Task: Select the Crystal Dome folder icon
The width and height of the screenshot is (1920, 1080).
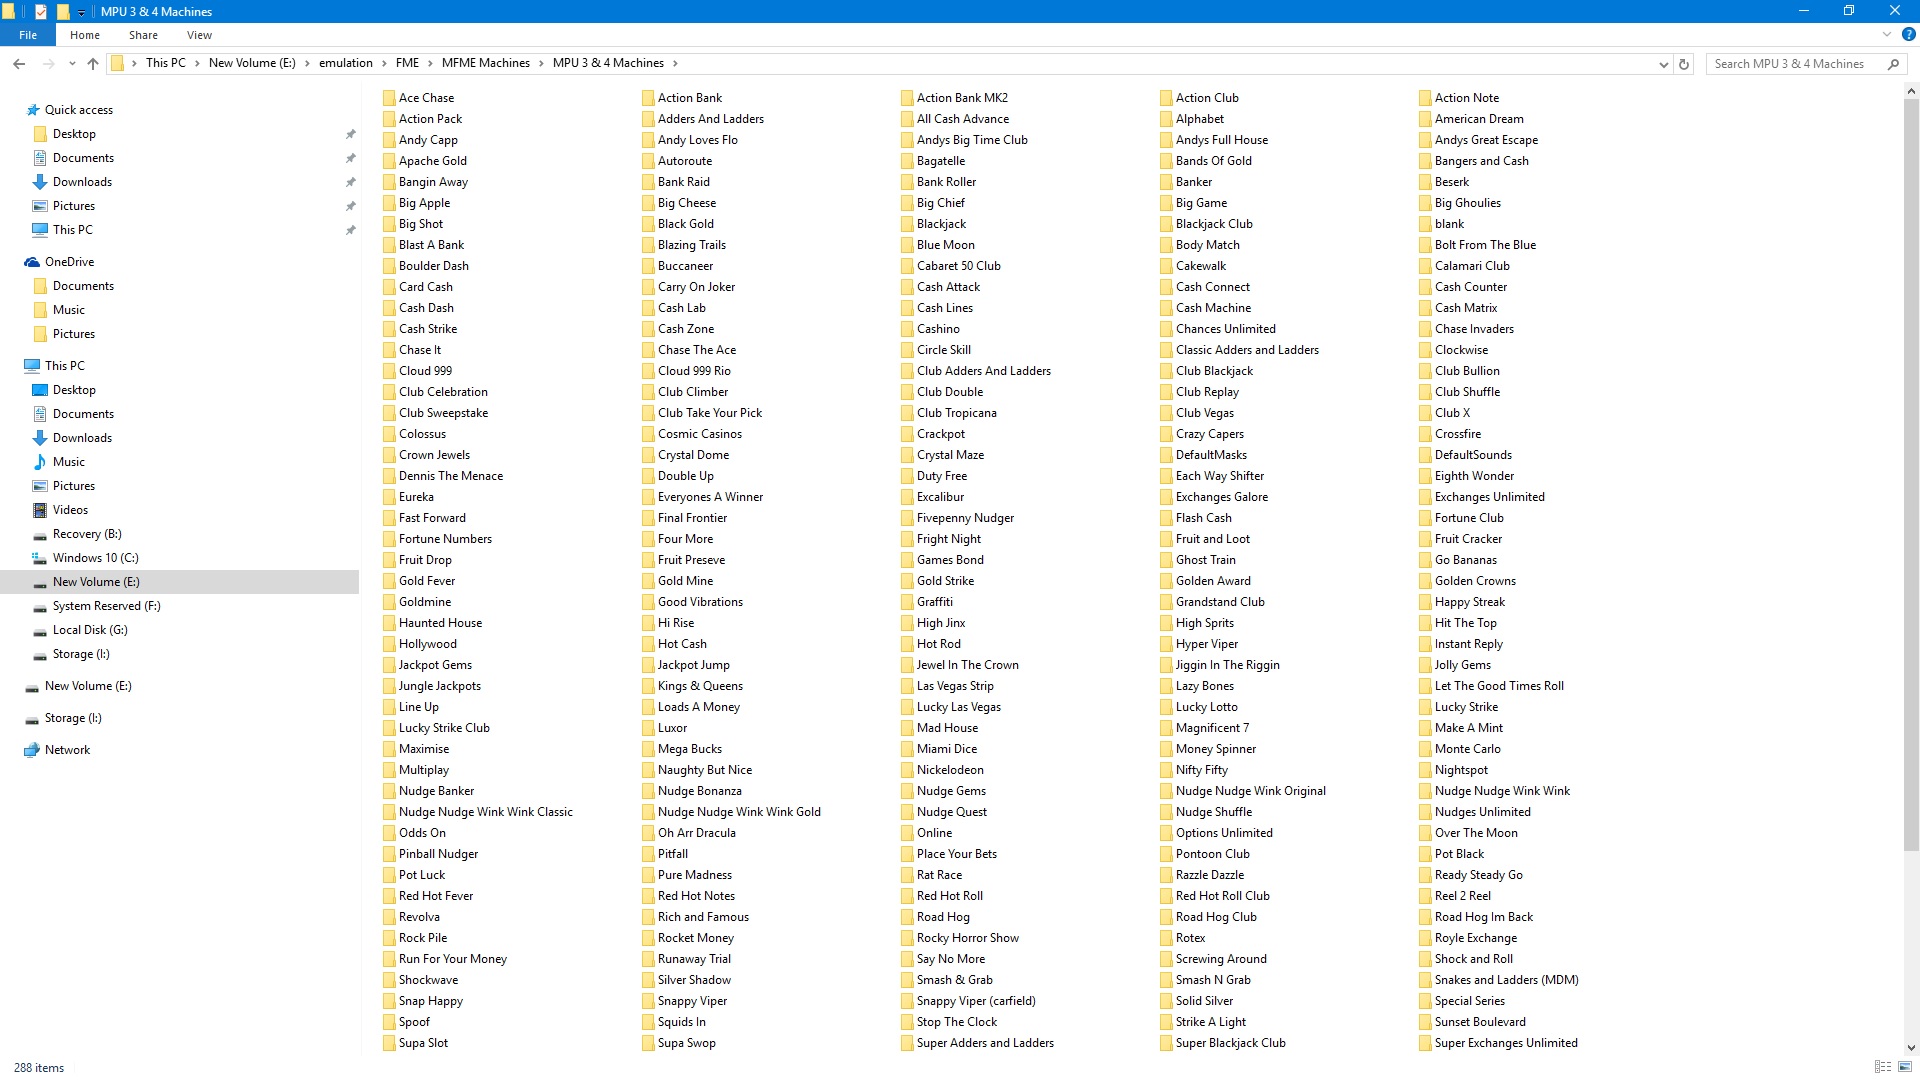Action: [649, 455]
